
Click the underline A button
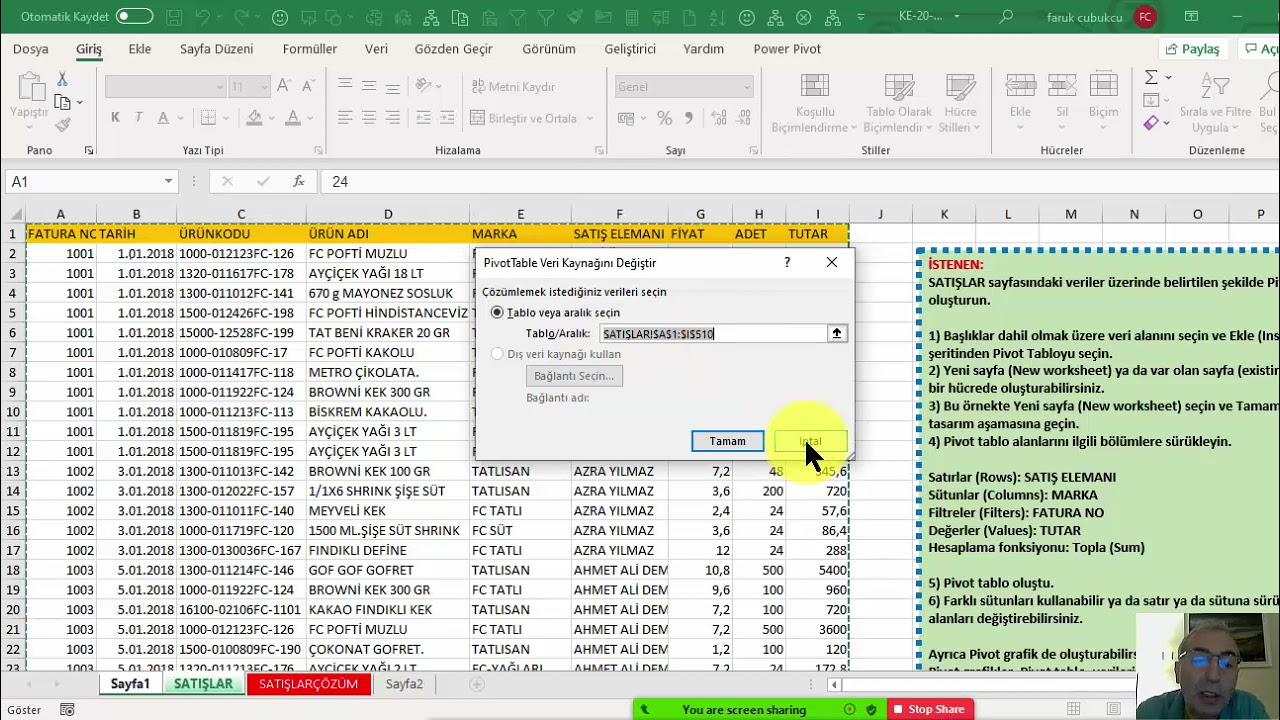pyautogui.click(x=163, y=118)
